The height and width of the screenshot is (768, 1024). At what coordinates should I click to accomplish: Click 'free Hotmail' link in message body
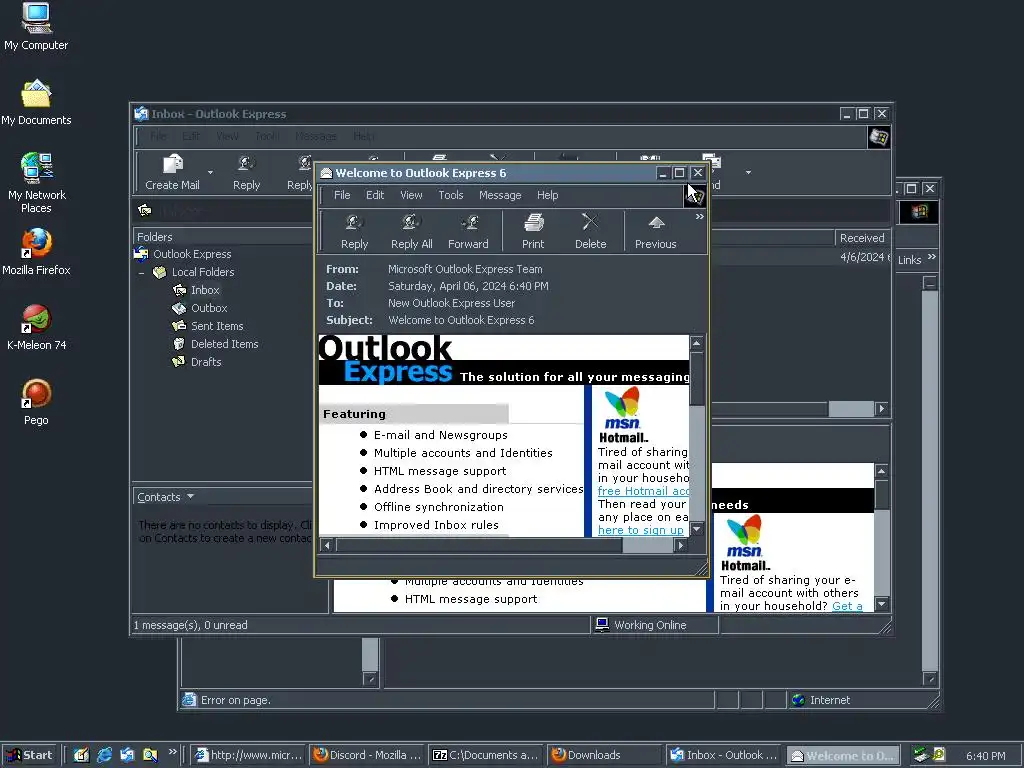tap(643, 491)
